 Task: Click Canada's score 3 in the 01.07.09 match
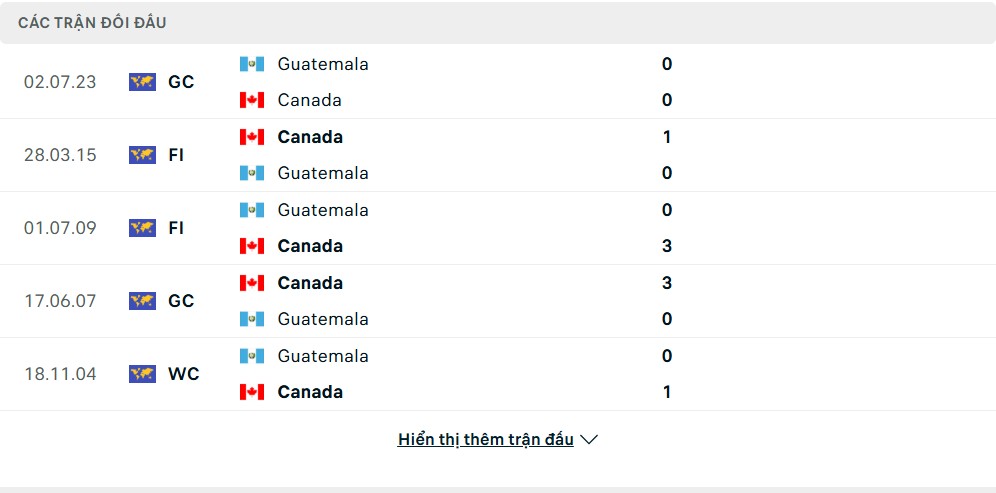[667, 246]
